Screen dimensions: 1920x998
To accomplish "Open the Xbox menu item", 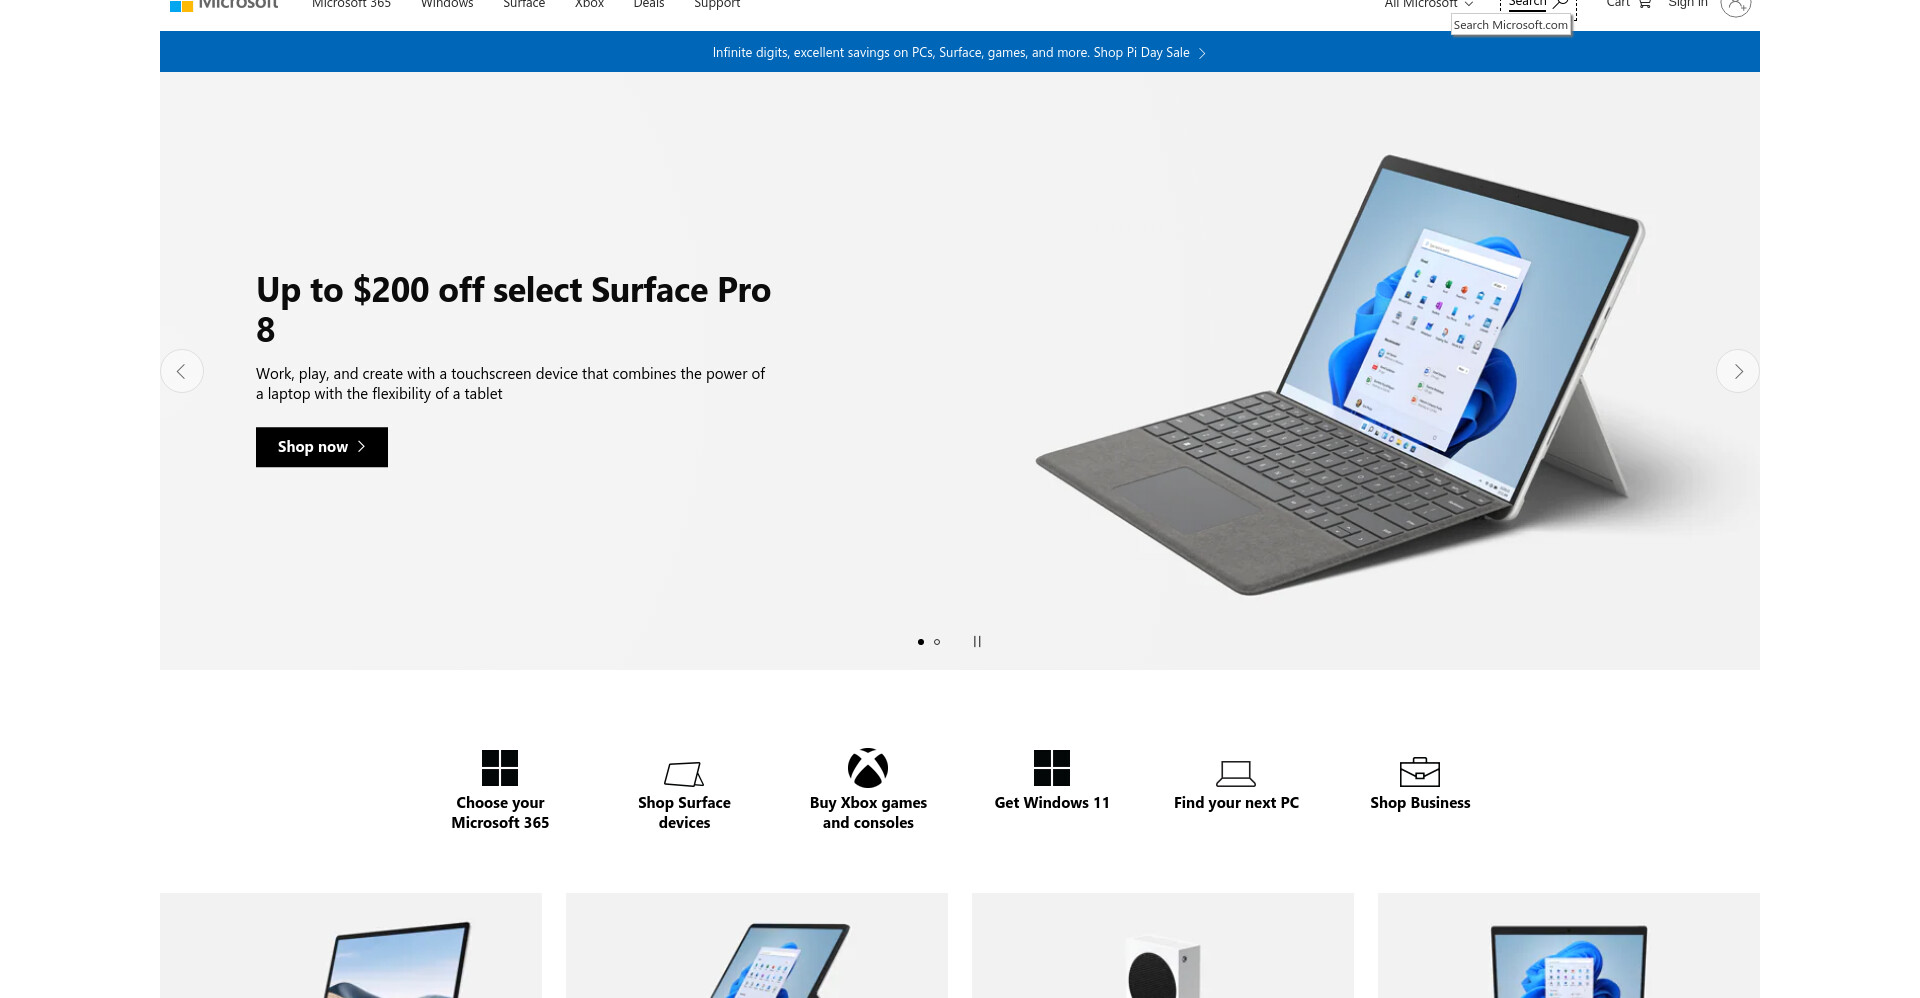I will [x=589, y=4].
